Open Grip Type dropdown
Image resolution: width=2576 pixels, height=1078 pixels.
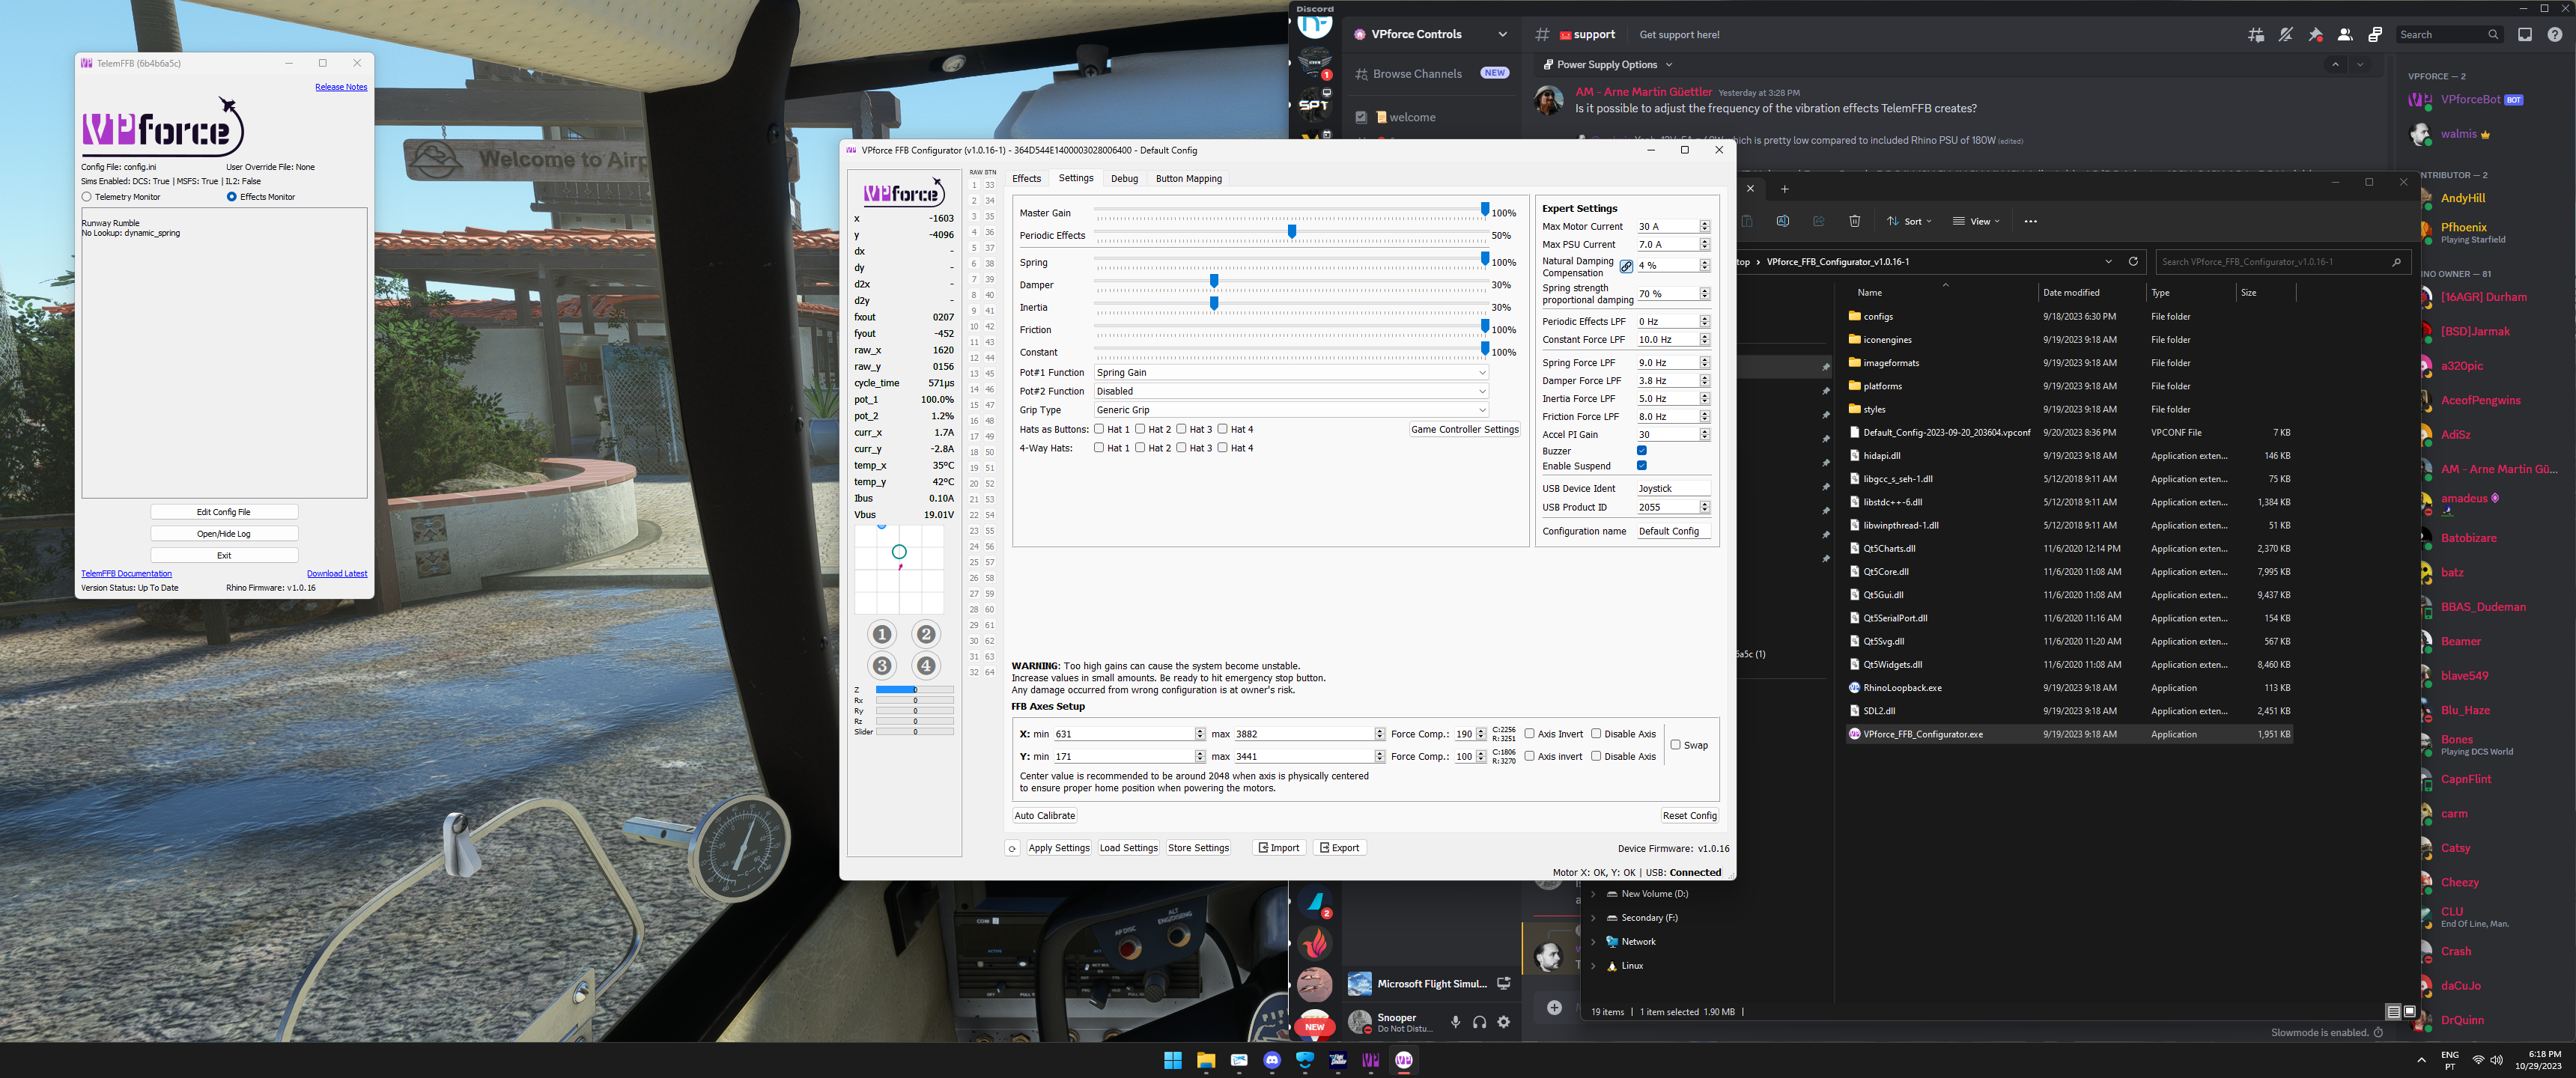(1290, 410)
